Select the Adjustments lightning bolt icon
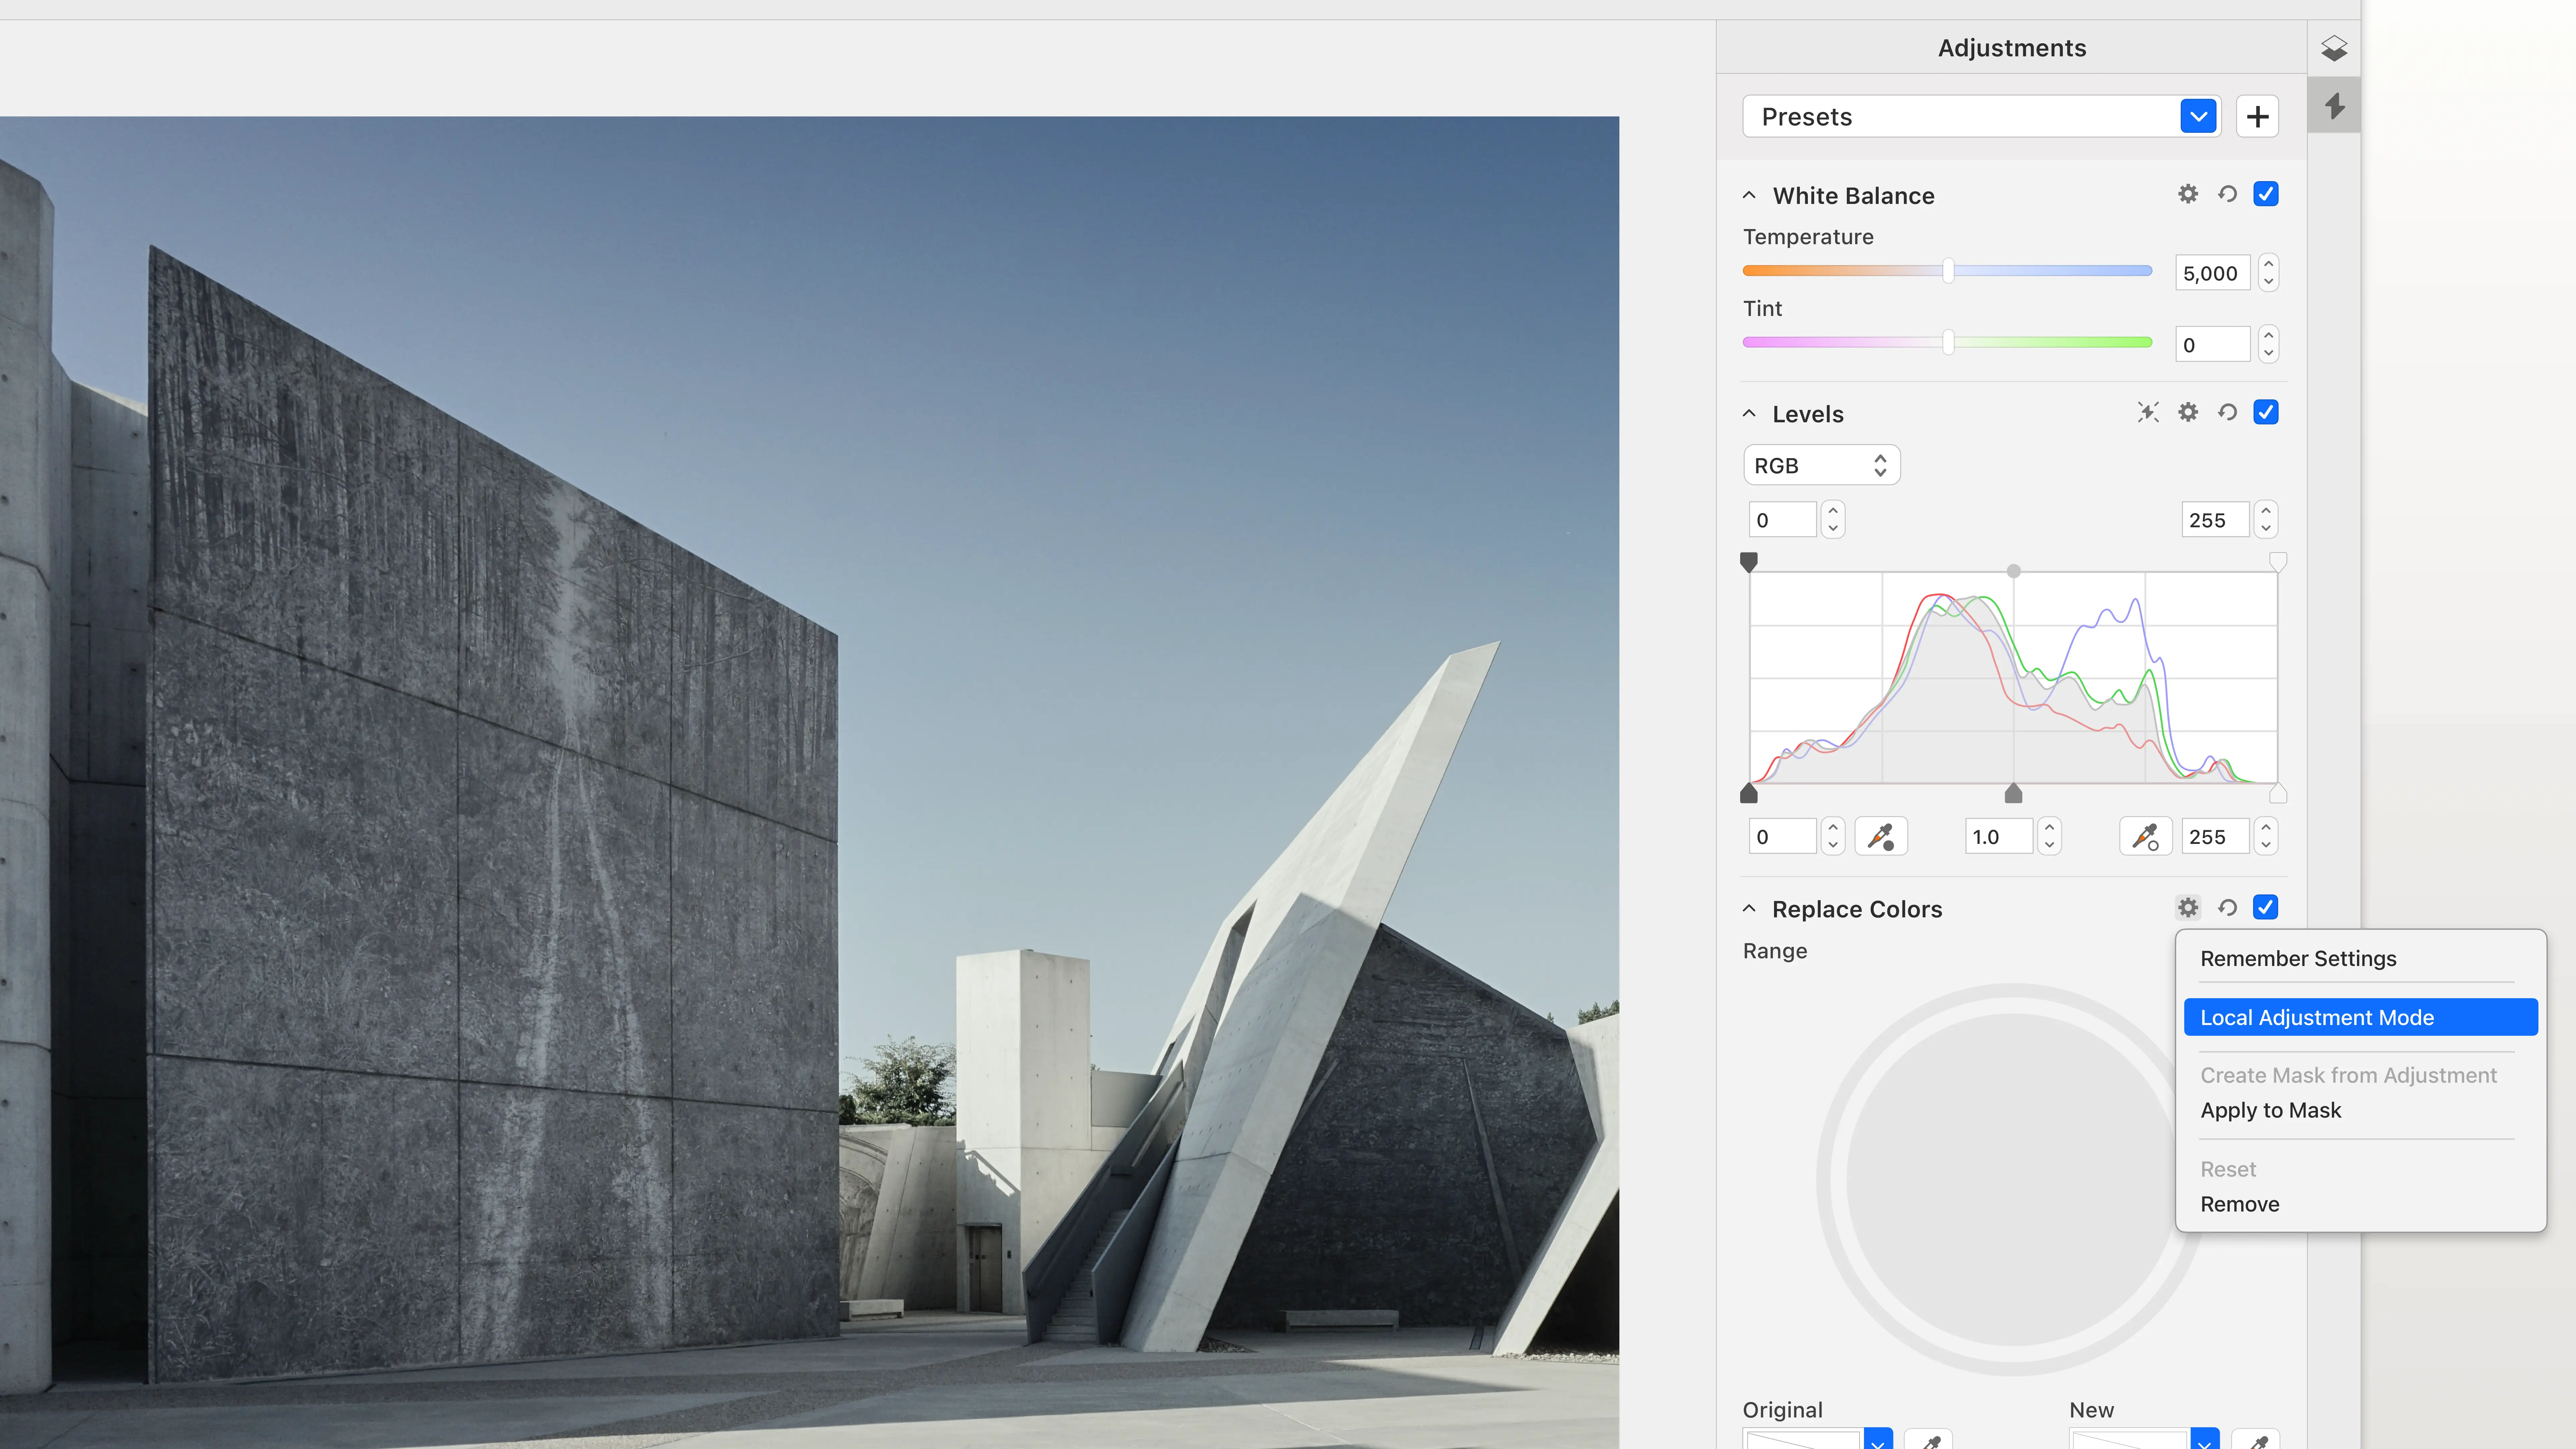This screenshot has width=2576, height=1449. tap(2334, 106)
